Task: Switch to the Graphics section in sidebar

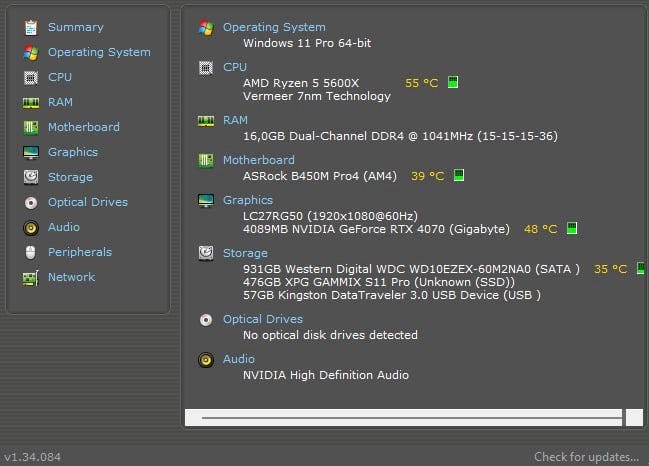Action: (x=73, y=152)
